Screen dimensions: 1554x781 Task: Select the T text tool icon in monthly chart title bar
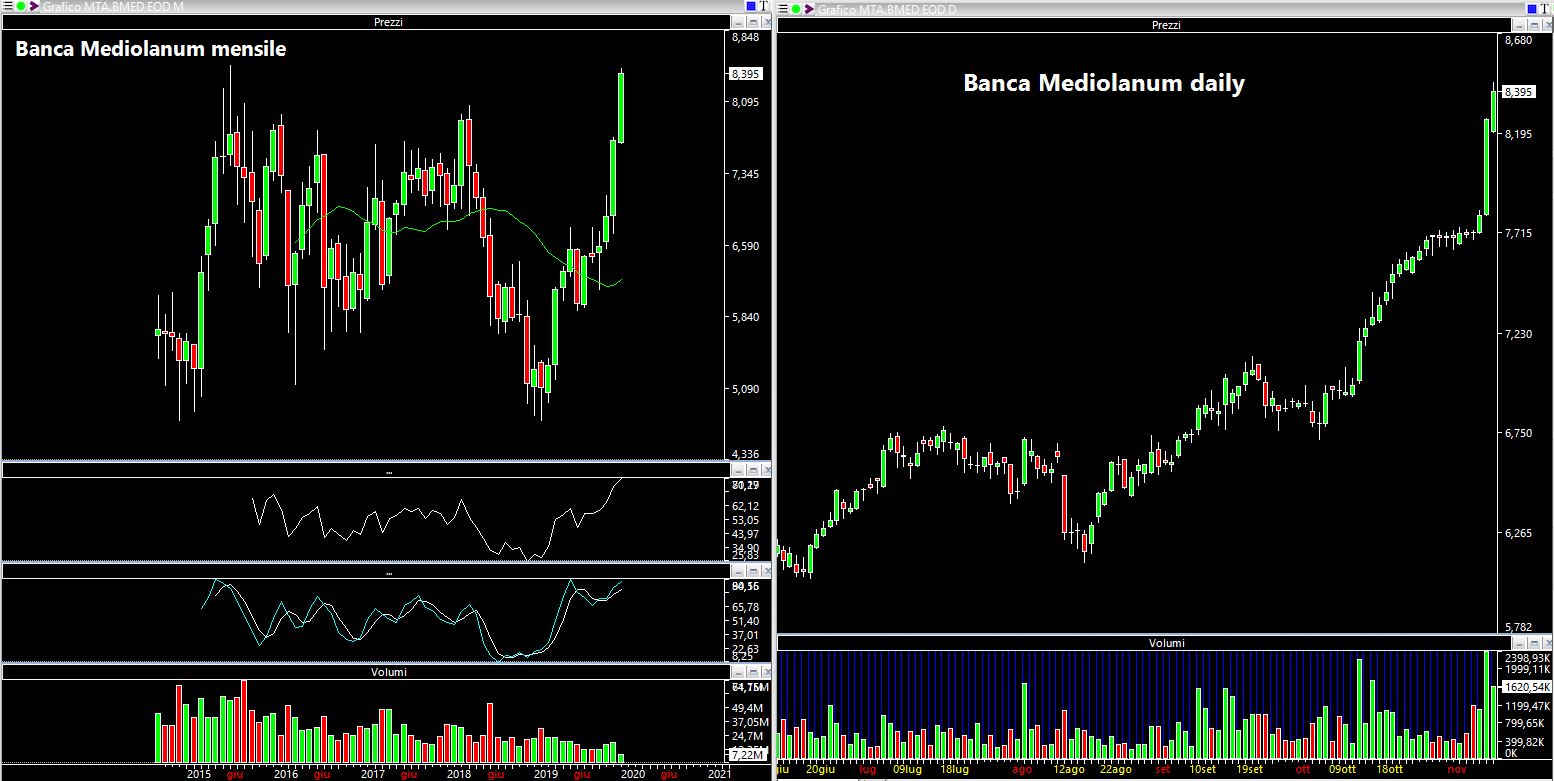(764, 7)
